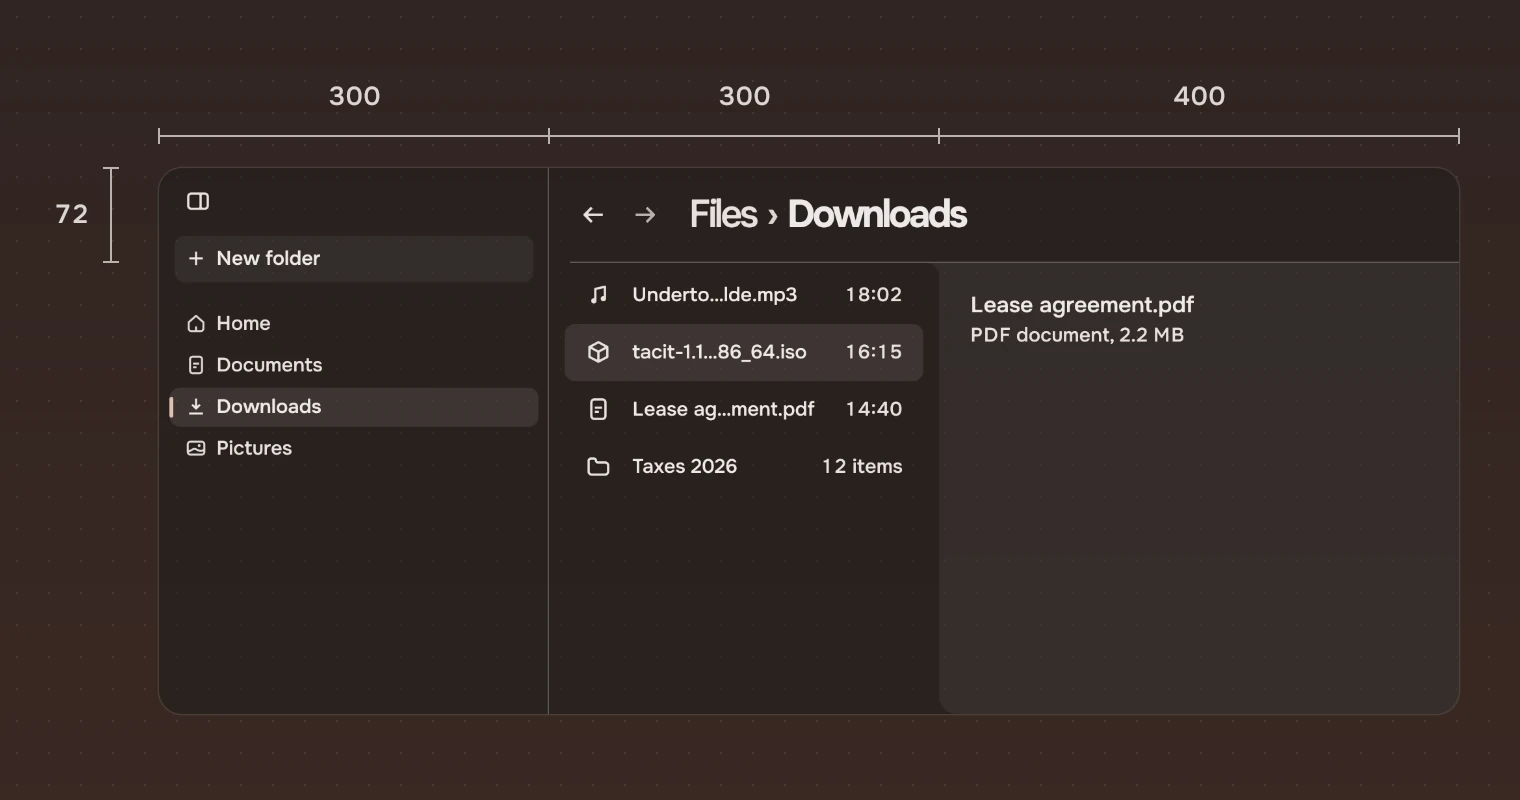
Task: Open Documents in the sidebar
Action: pos(354,366)
